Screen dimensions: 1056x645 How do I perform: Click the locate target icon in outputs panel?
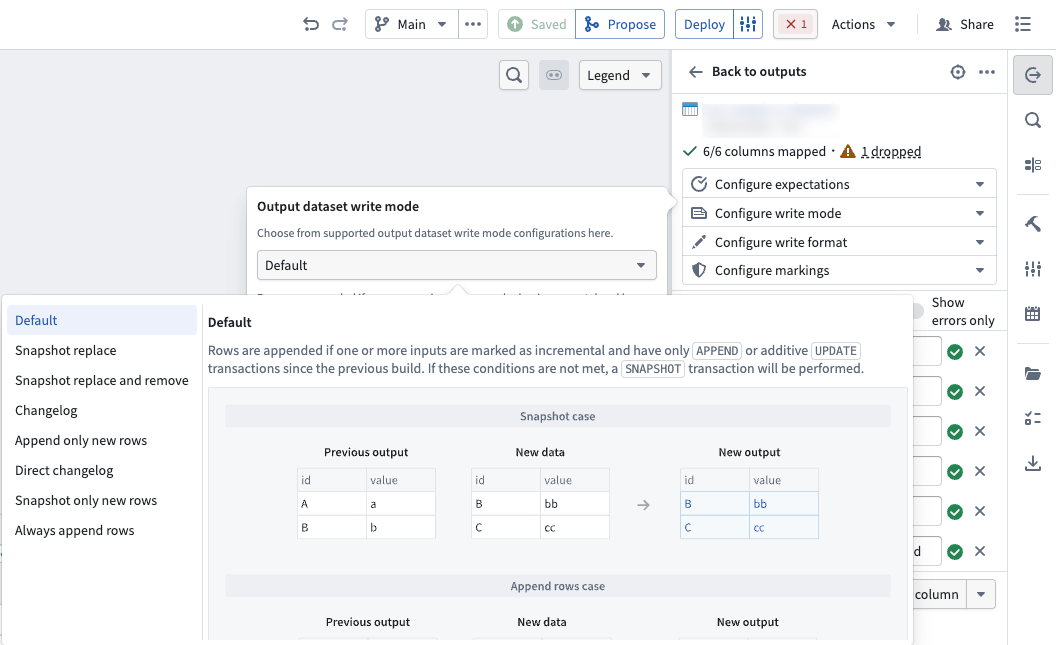958,72
